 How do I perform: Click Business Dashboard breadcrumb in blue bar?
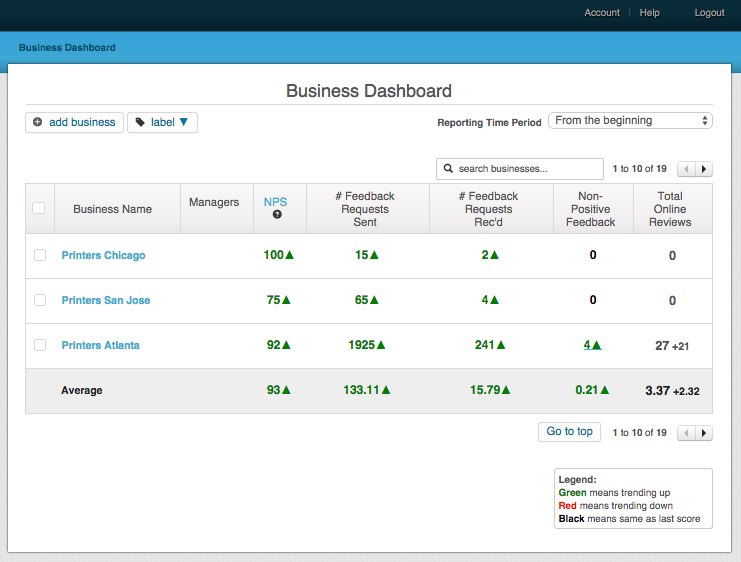click(x=67, y=48)
